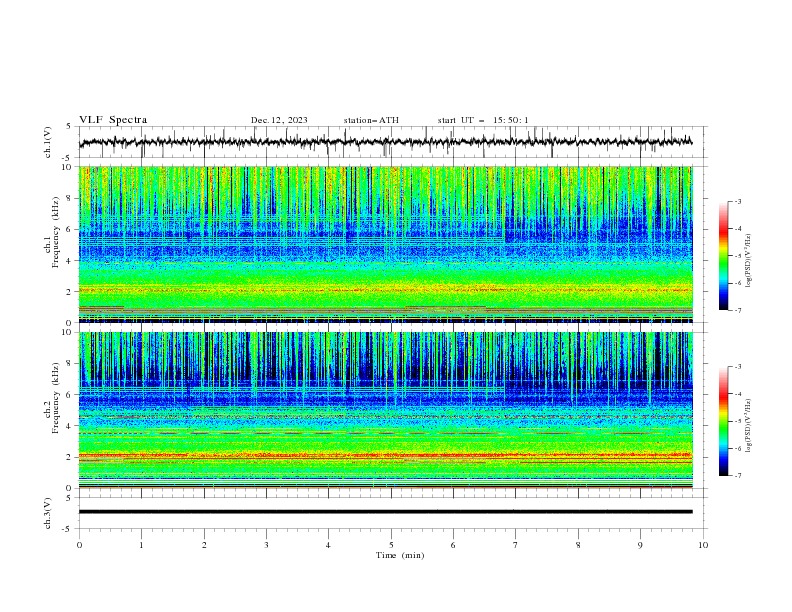This screenshot has height=612, width=792.
Task: Click inside the ch.2 spectrogram panel
Action: coord(386,410)
